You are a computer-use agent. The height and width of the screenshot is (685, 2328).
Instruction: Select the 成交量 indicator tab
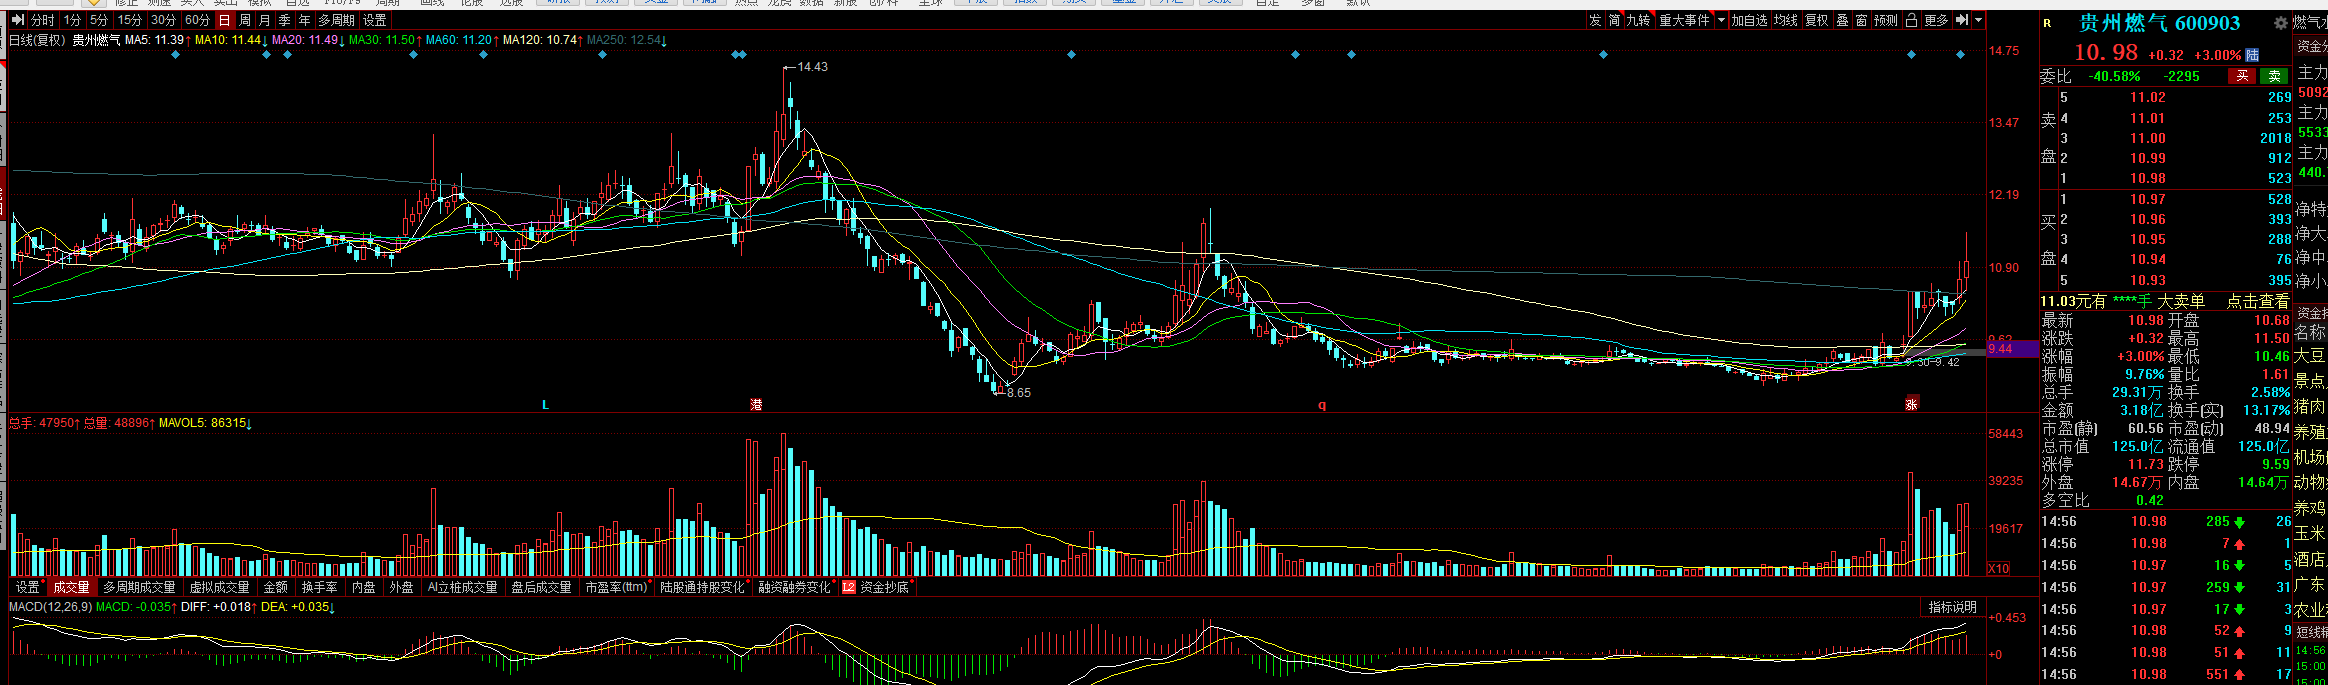[x=71, y=587]
